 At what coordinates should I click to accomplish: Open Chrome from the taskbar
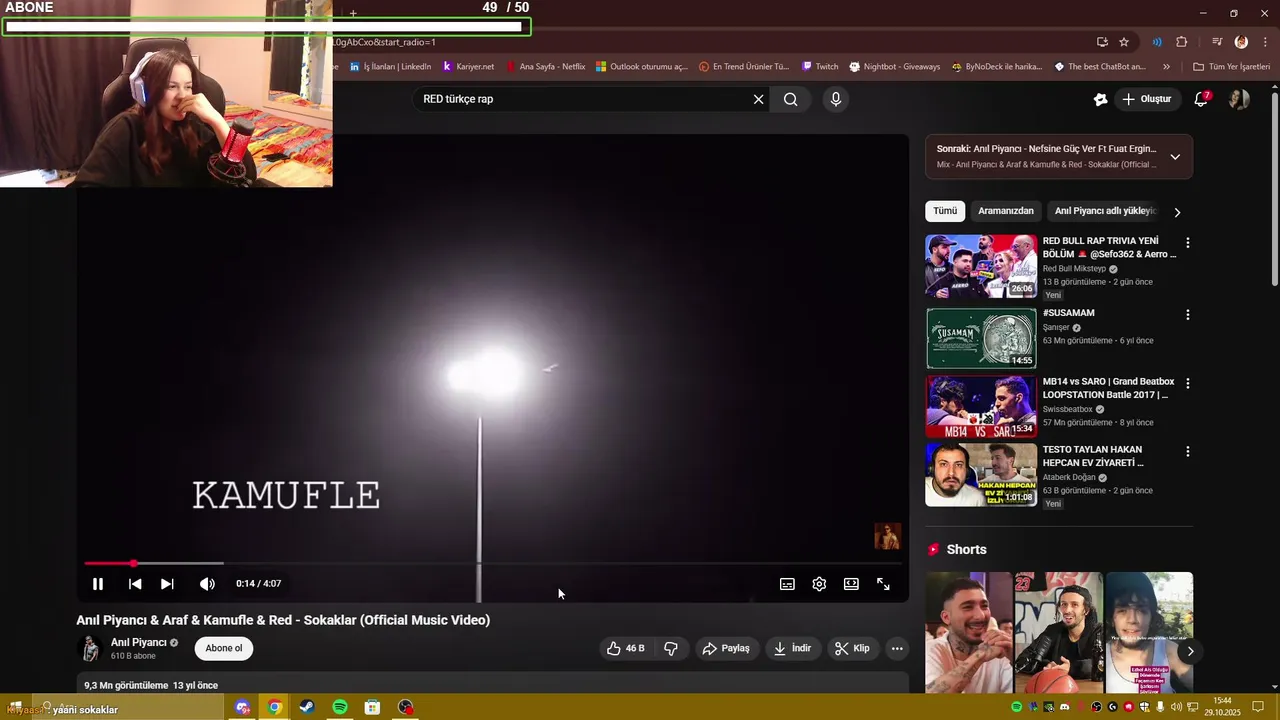[x=274, y=707]
